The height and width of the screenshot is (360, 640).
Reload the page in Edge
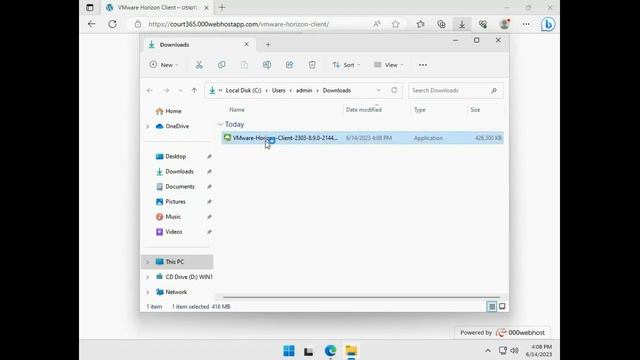coord(112,24)
